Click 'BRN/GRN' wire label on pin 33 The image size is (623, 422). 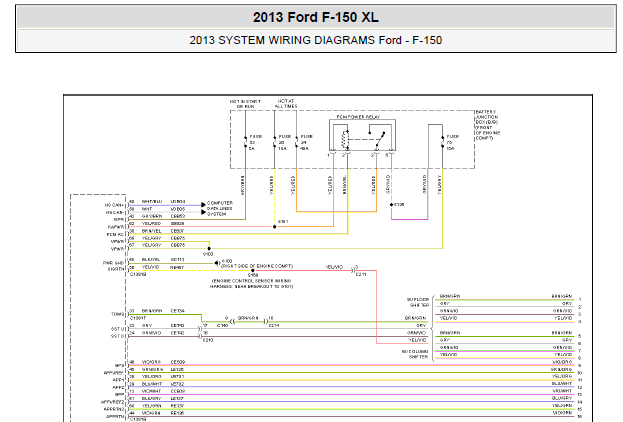click(152, 311)
